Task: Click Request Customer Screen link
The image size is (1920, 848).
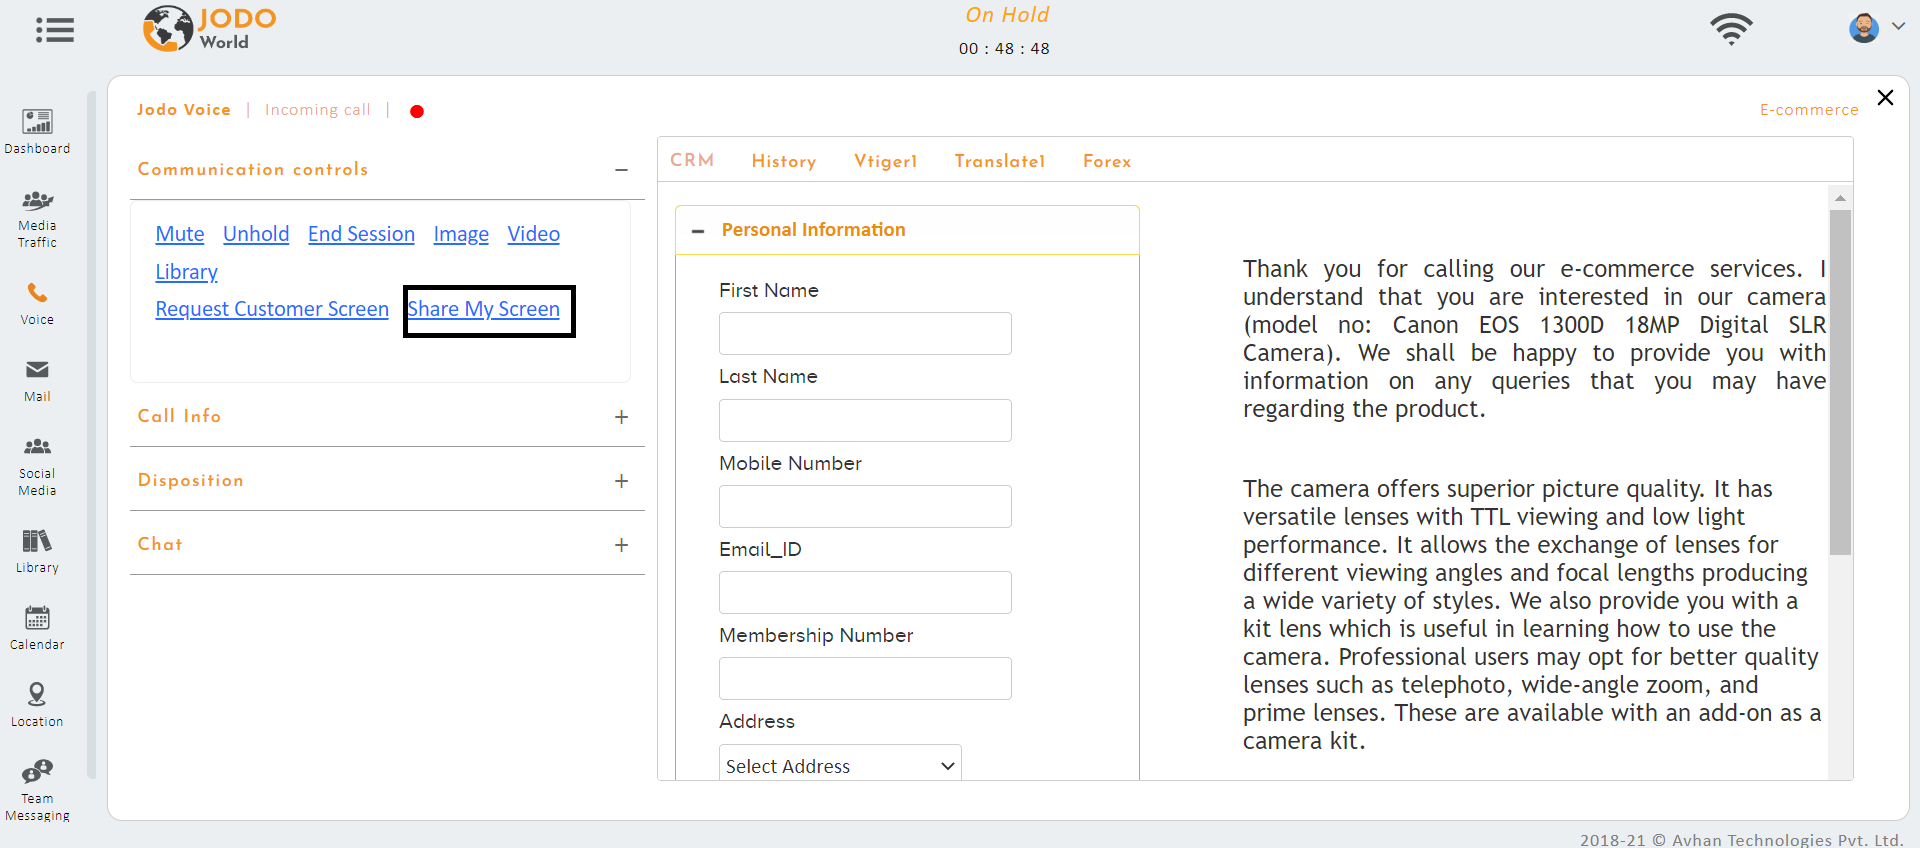Action: point(272,309)
